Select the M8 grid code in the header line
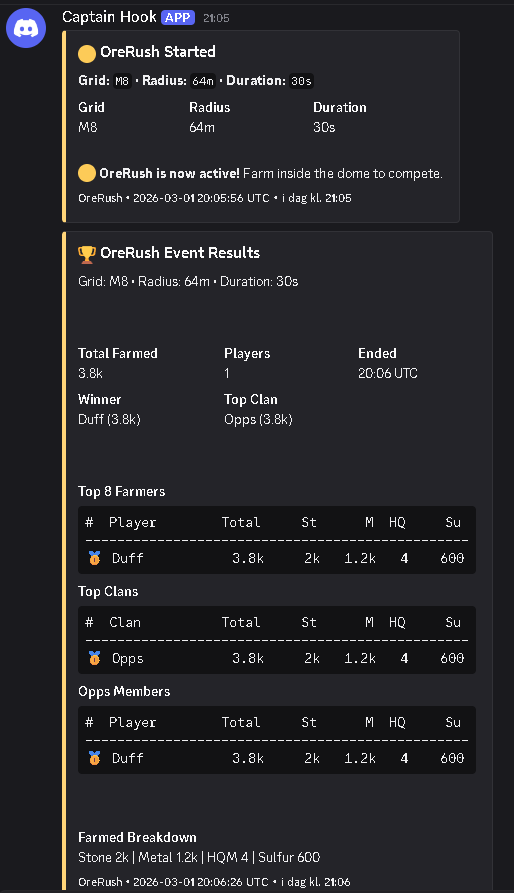The image size is (514, 893). [x=122, y=81]
